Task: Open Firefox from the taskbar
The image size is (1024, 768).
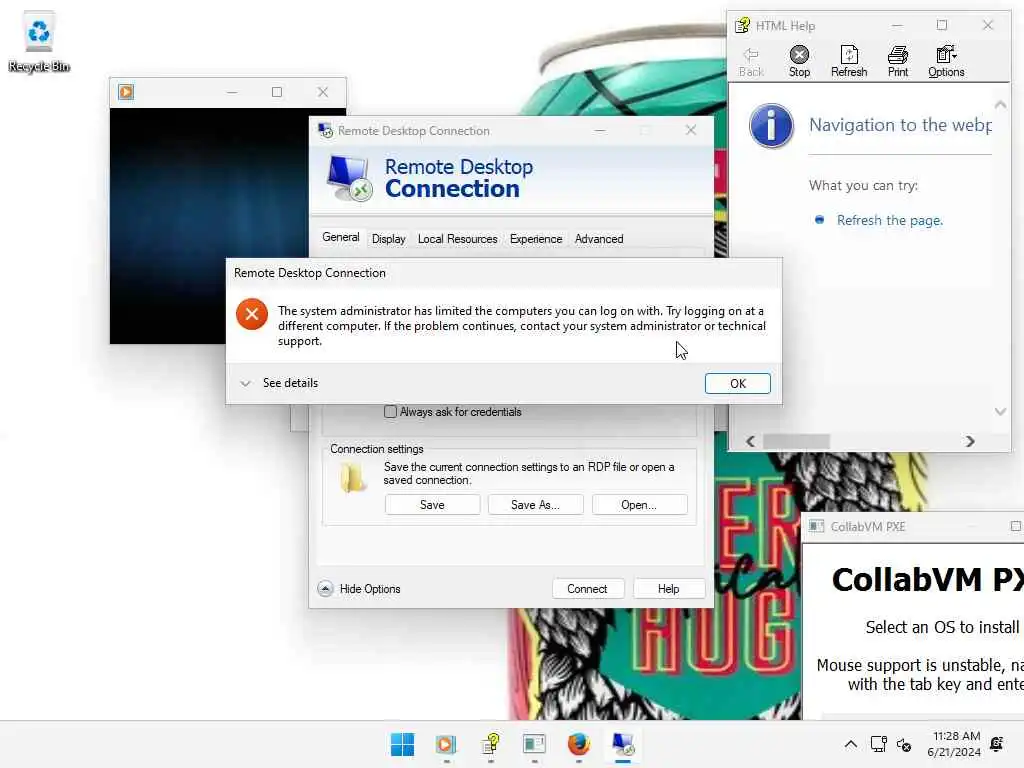Action: point(579,744)
